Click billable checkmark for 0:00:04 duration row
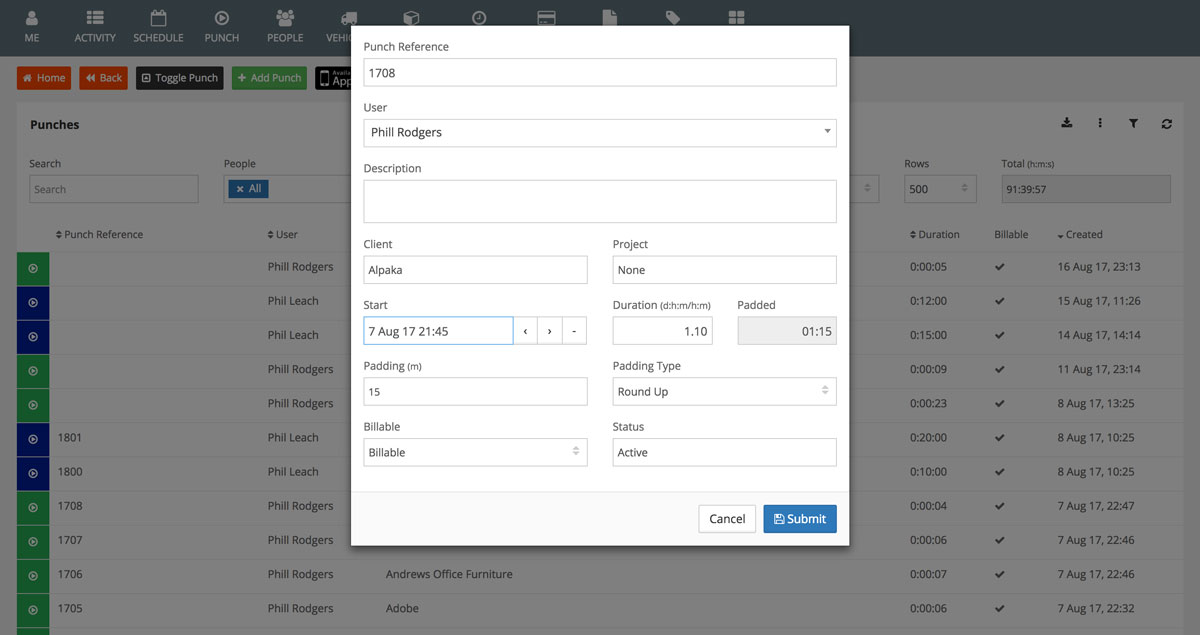1200x635 pixels. [x=1000, y=506]
